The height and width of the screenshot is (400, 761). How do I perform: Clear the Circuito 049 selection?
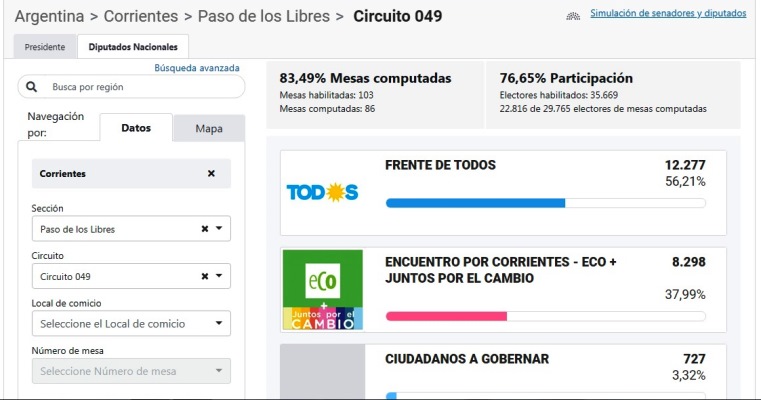(x=205, y=276)
